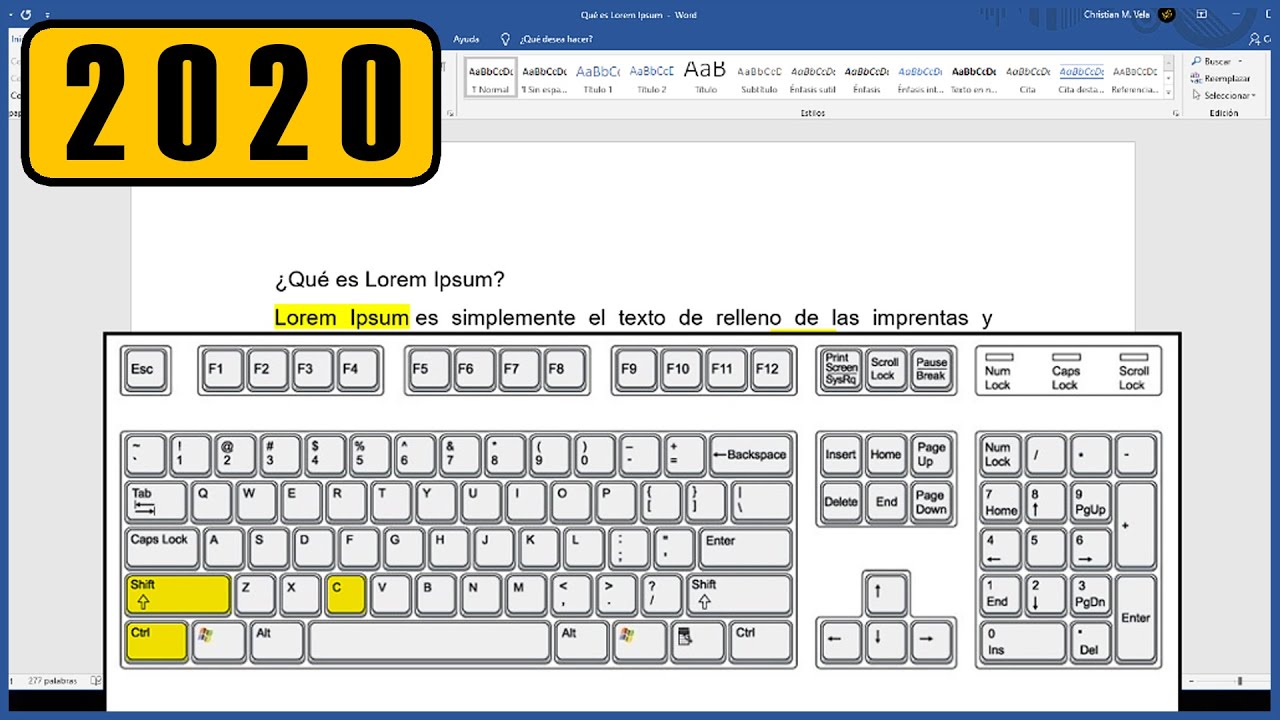The height and width of the screenshot is (720, 1280).
Task: Click the highlighted Lorem Ipsum text
Action: pyautogui.click(x=342, y=318)
